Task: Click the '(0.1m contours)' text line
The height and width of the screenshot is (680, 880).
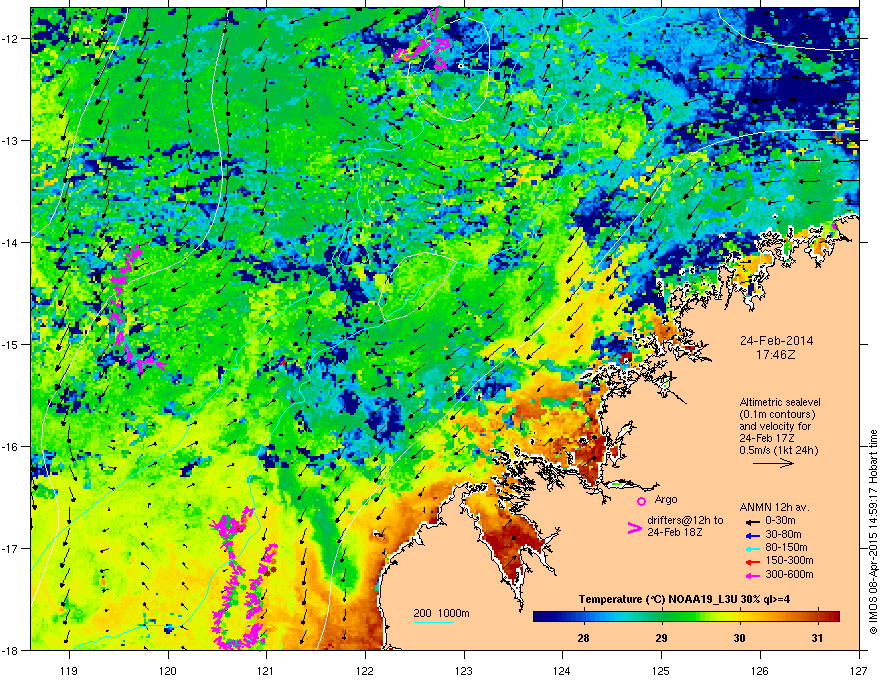Action: (x=777, y=415)
